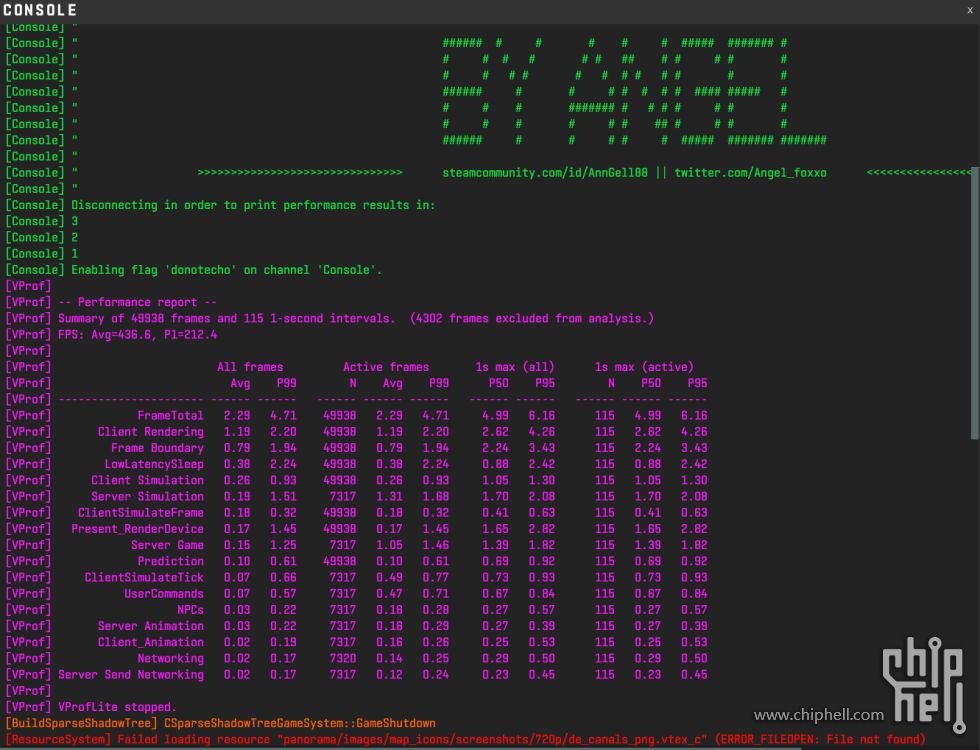Select the FrameTotal row label
The height and width of the screenshot is (750, 980).
pyautogui.click(x=170, y=416)
